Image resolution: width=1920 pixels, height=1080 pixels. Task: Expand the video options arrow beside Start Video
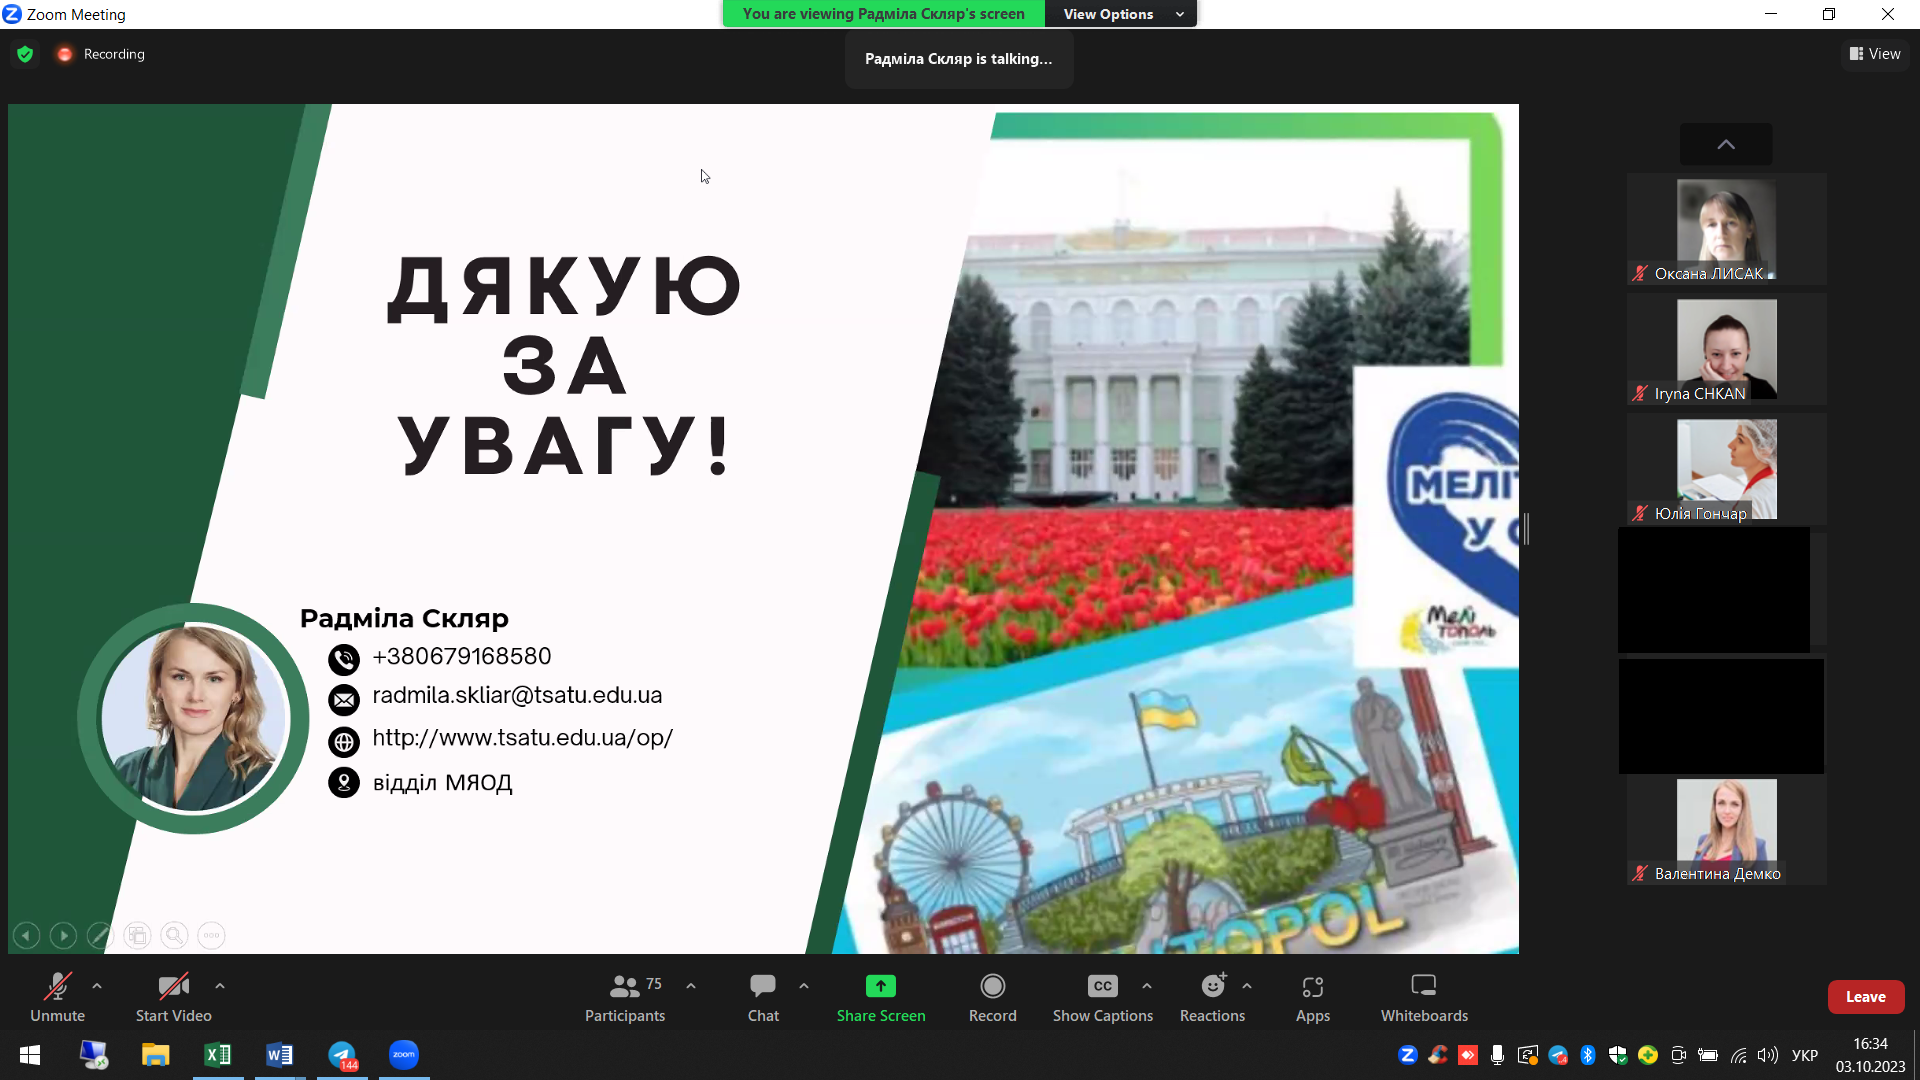[x=220, y=986]
